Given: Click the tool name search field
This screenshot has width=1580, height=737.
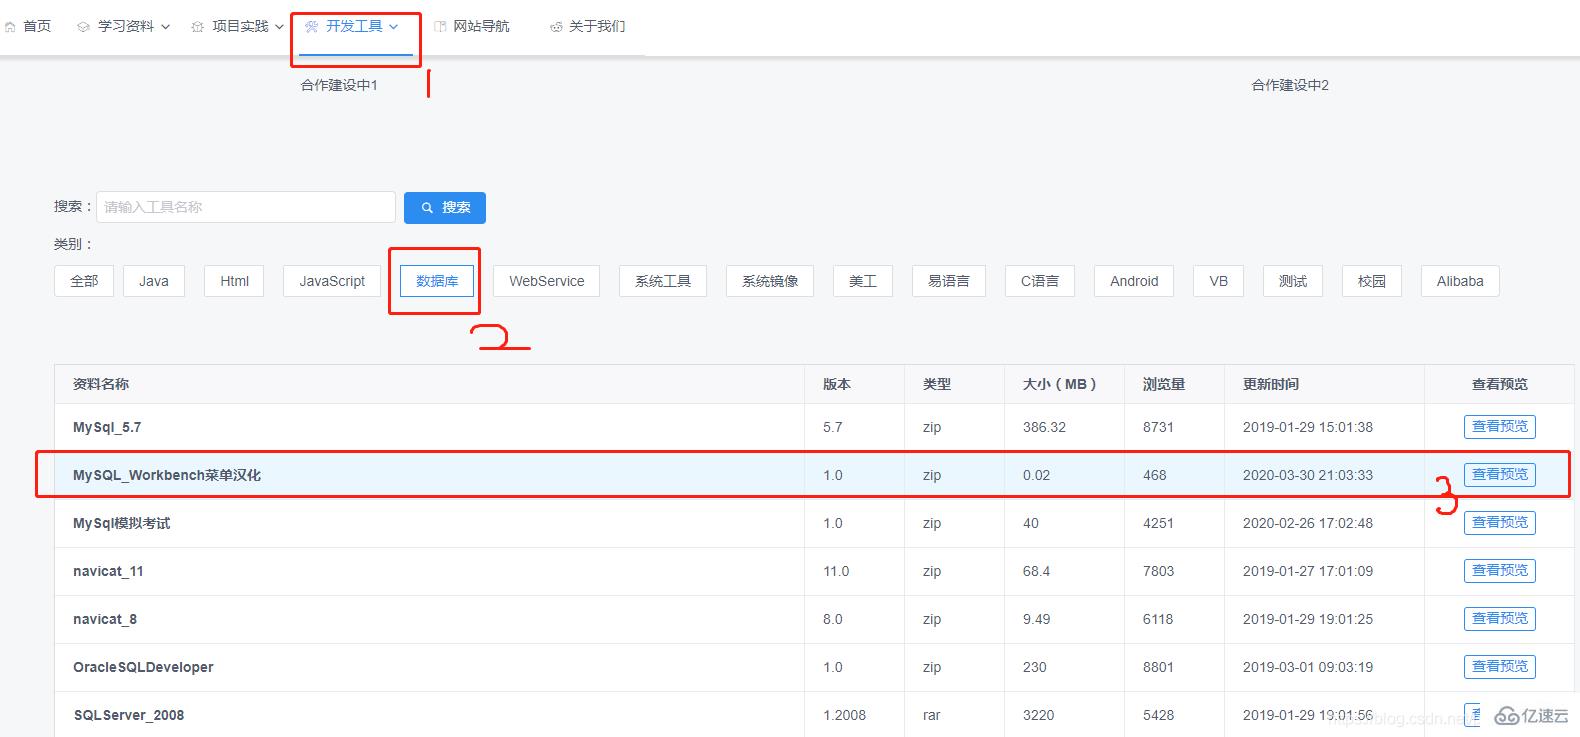Looking at the screenshot, I should click(246, 207).
